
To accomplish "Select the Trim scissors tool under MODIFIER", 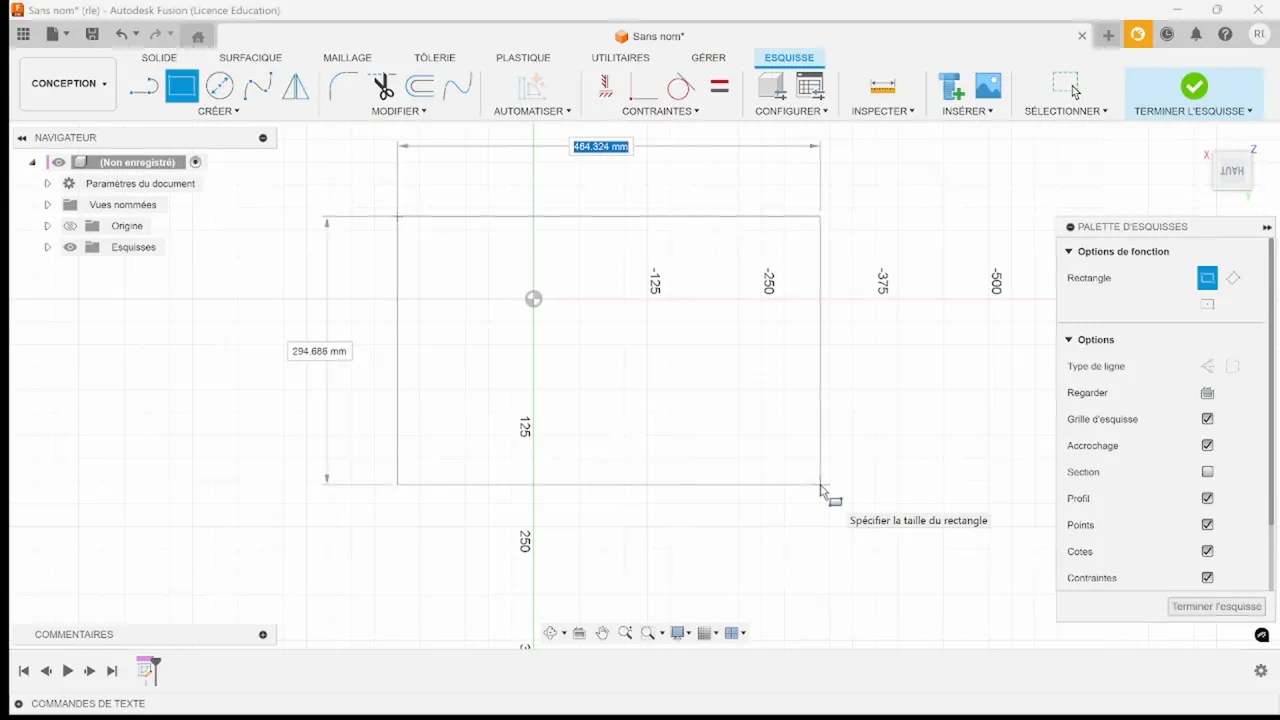I will point(383,87).
